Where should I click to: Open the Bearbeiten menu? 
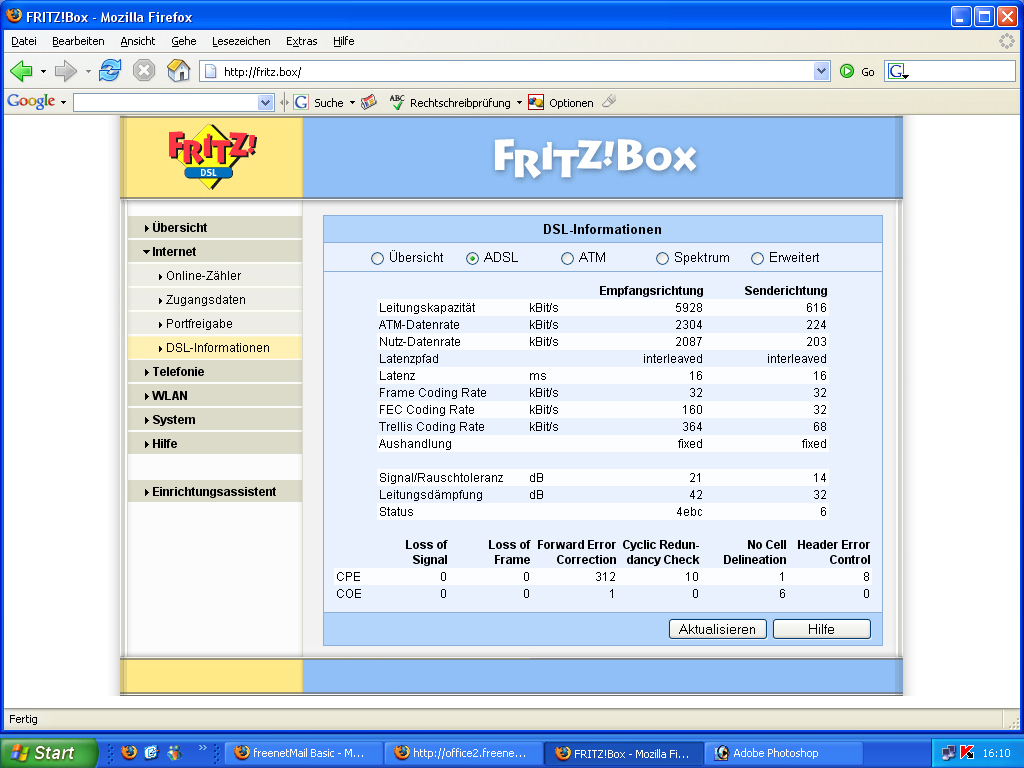click(x=78, y=41)
